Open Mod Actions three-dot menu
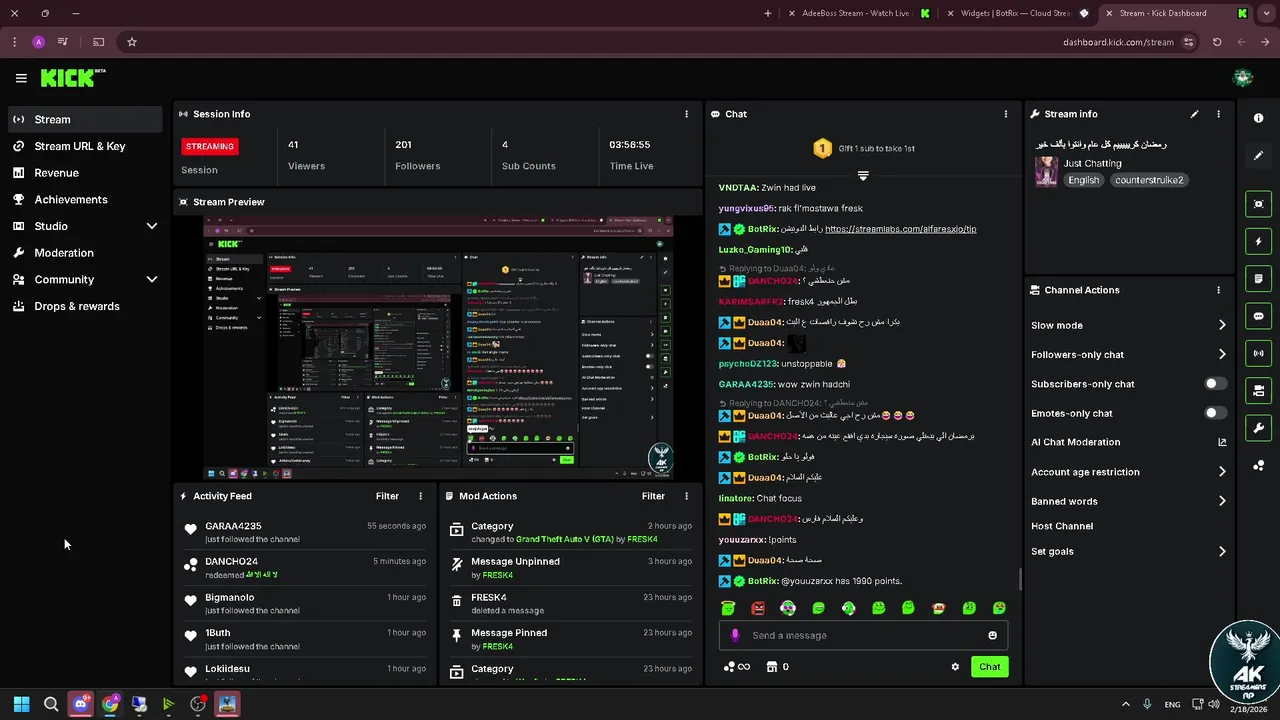The width and height of the screenshot is (1280, 720). pos(686,496)
